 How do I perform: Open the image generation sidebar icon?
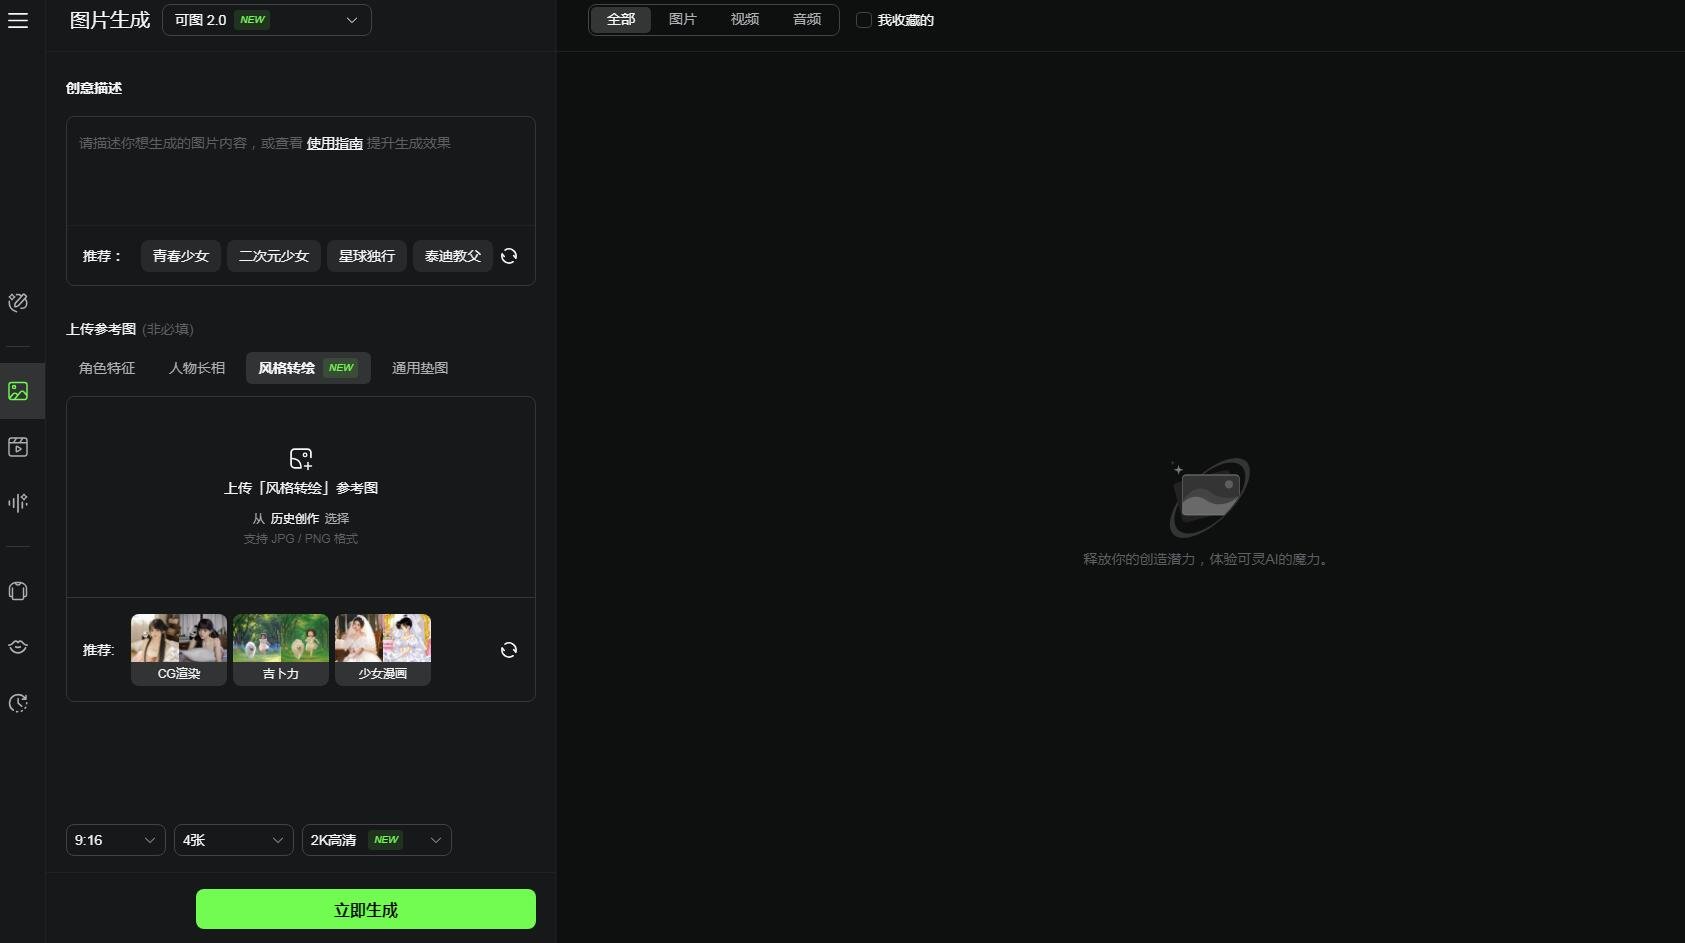click(x=18, y=391)
